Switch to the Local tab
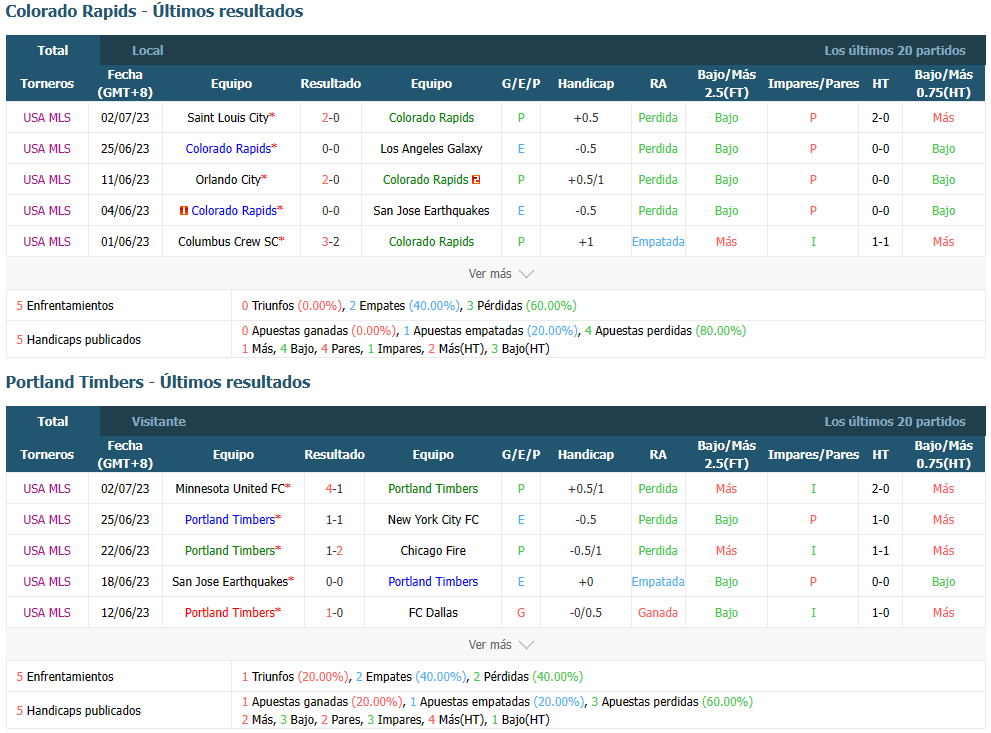 147,51
